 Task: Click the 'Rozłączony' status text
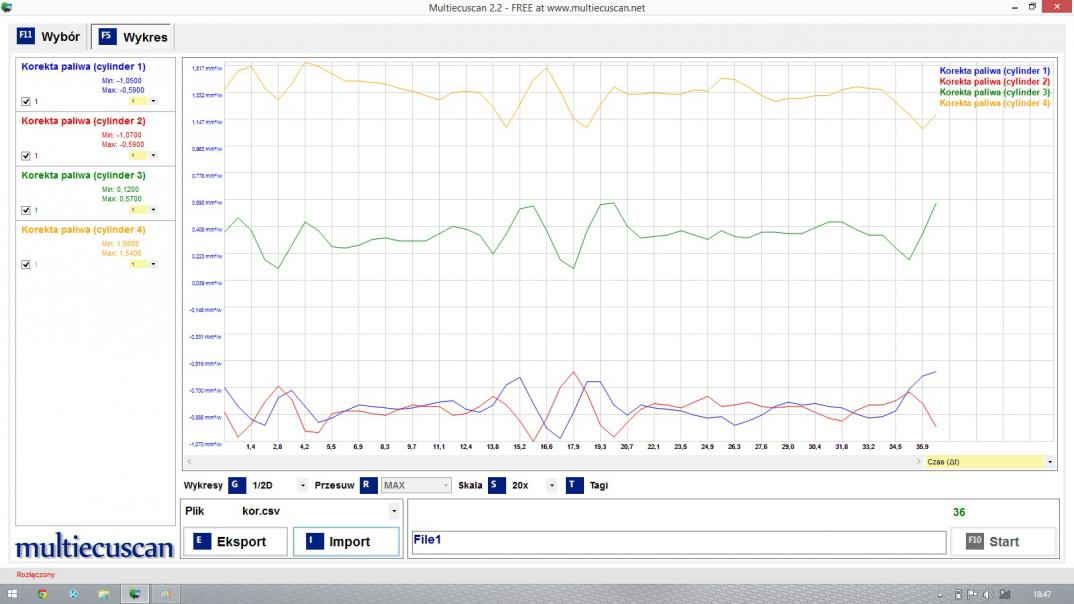tap(36, 575)
